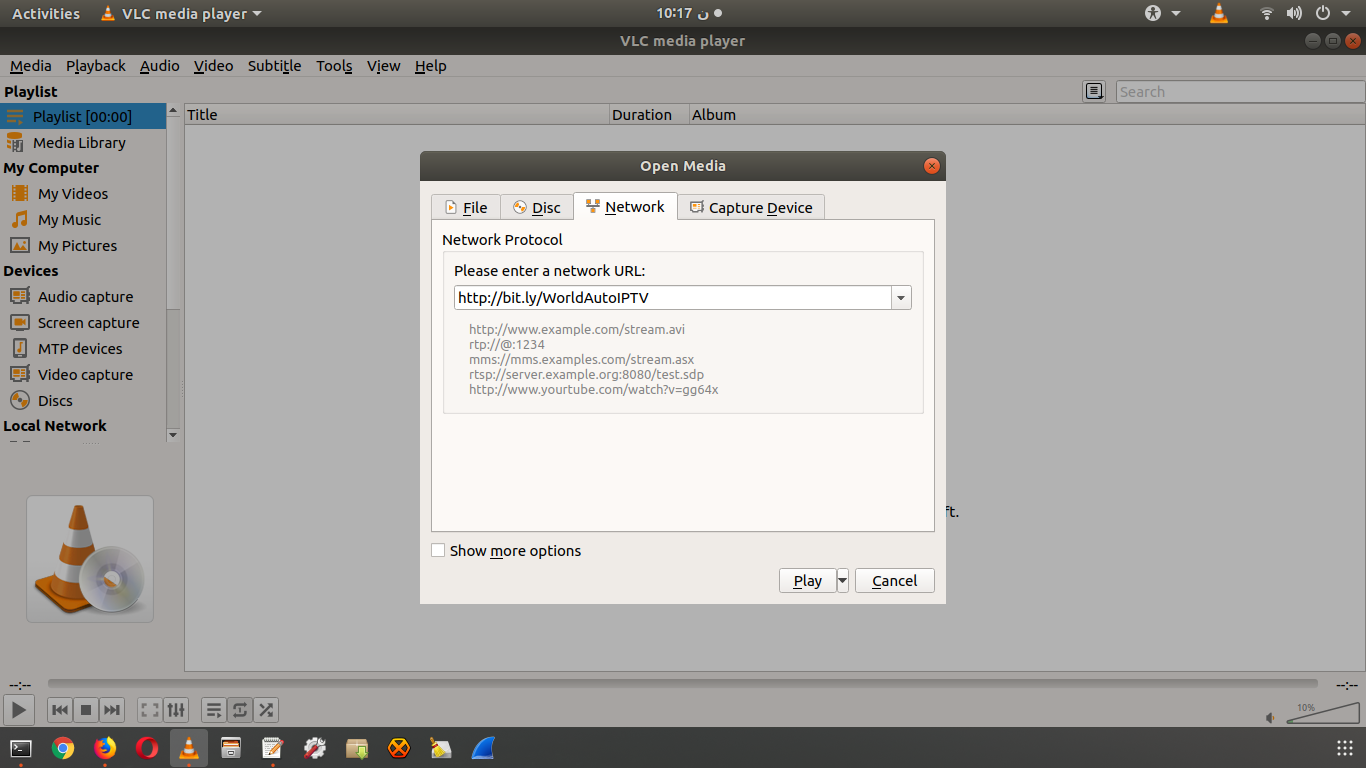The image size is (1366, 768).
Task: Mute audio via the speaker icon near volume
Action: coord(1270,718)
